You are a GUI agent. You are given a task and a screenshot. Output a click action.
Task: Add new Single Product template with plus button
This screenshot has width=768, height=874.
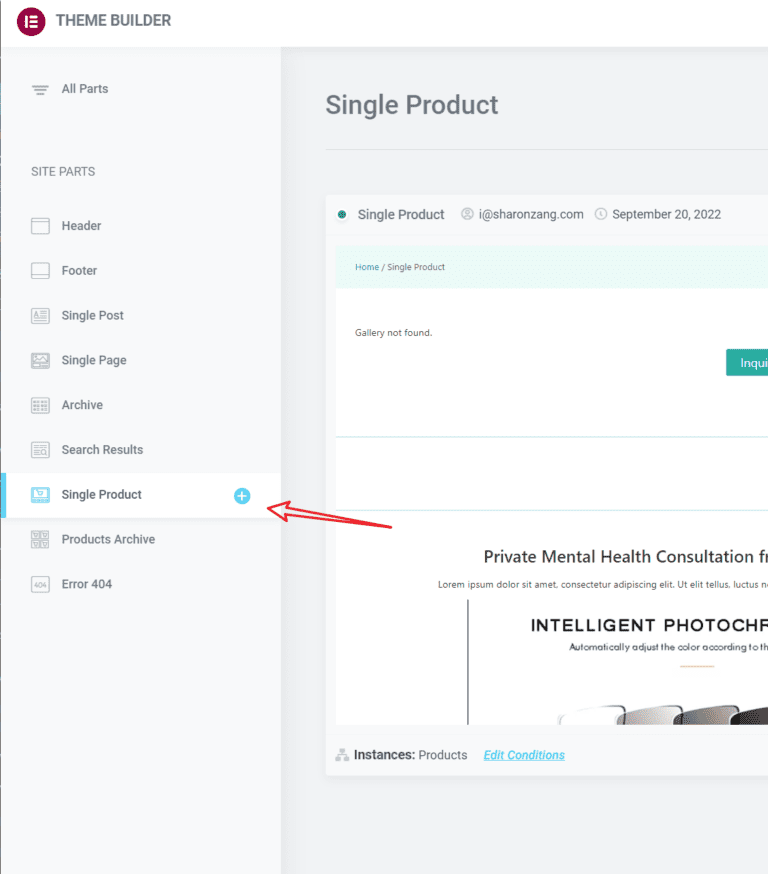(242, 495)
